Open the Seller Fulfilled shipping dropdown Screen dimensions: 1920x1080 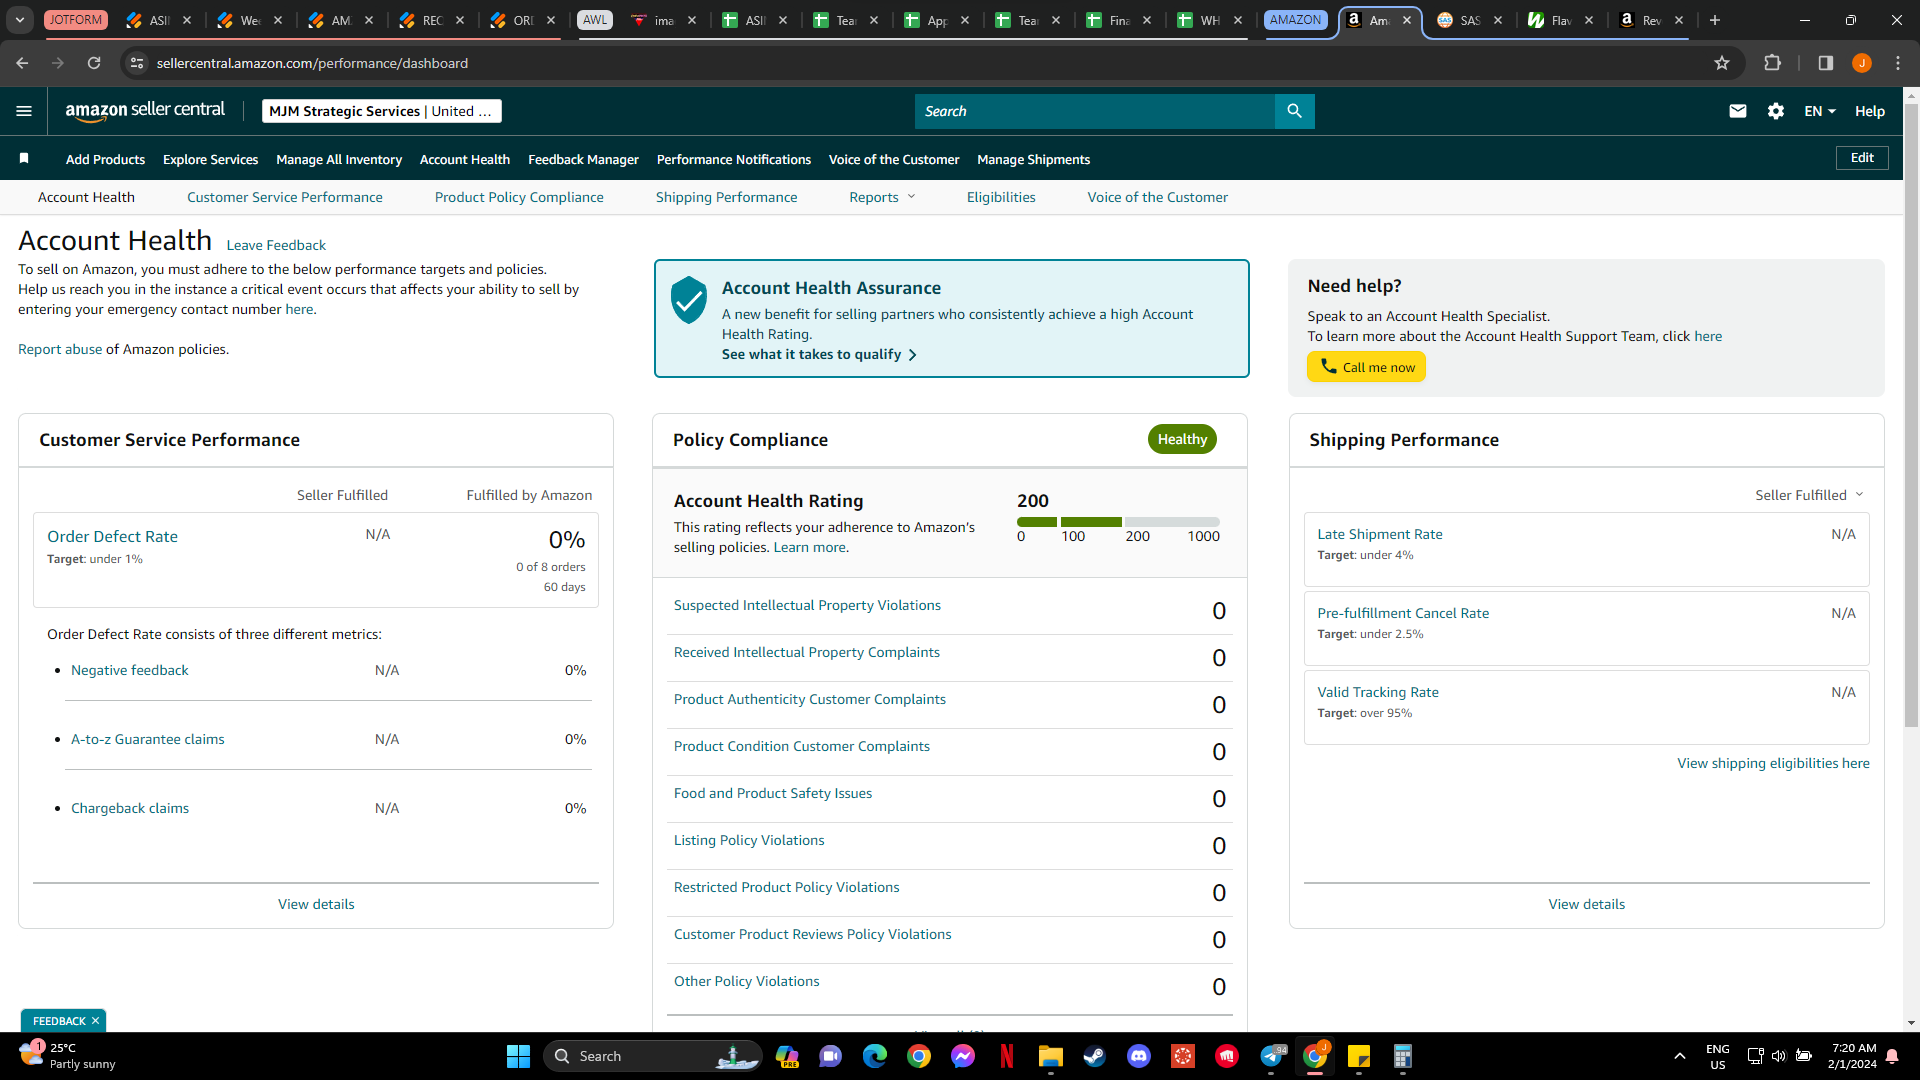pyautogui.click(x=1809, y=495)
